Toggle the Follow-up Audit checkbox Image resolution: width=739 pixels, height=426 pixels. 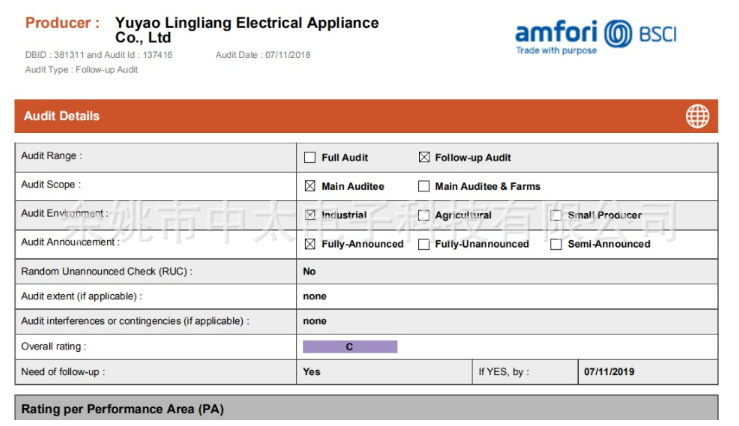click(x=424, y=158)
